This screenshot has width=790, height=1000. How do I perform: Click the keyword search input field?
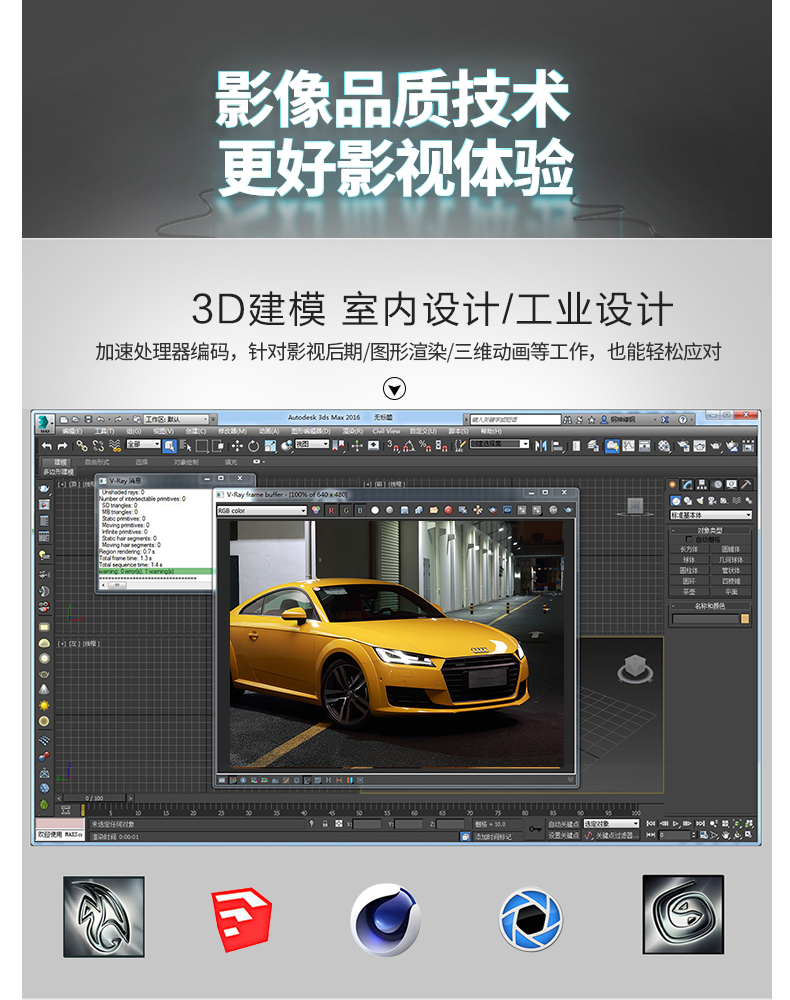point(516,420)
